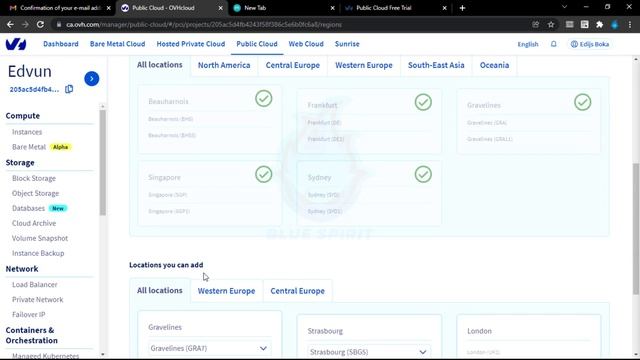The height and width of the screenshot is (360, 640).
Task: Click the sidebar scroll down arrow
Action: (102, 354)
